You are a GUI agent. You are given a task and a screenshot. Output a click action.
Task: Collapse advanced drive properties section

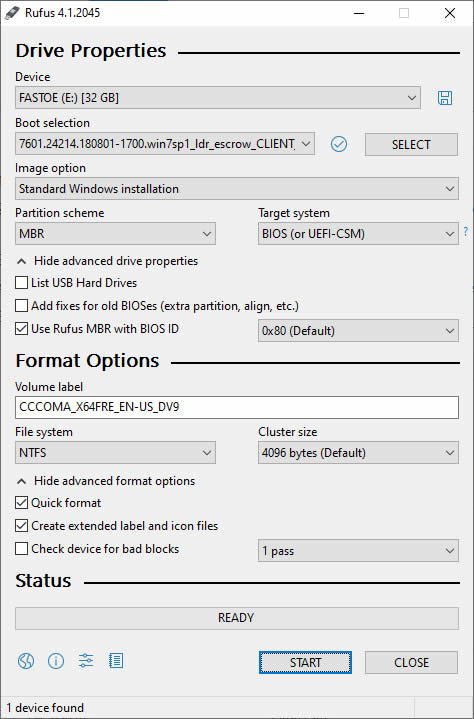[x=107, y=261]
